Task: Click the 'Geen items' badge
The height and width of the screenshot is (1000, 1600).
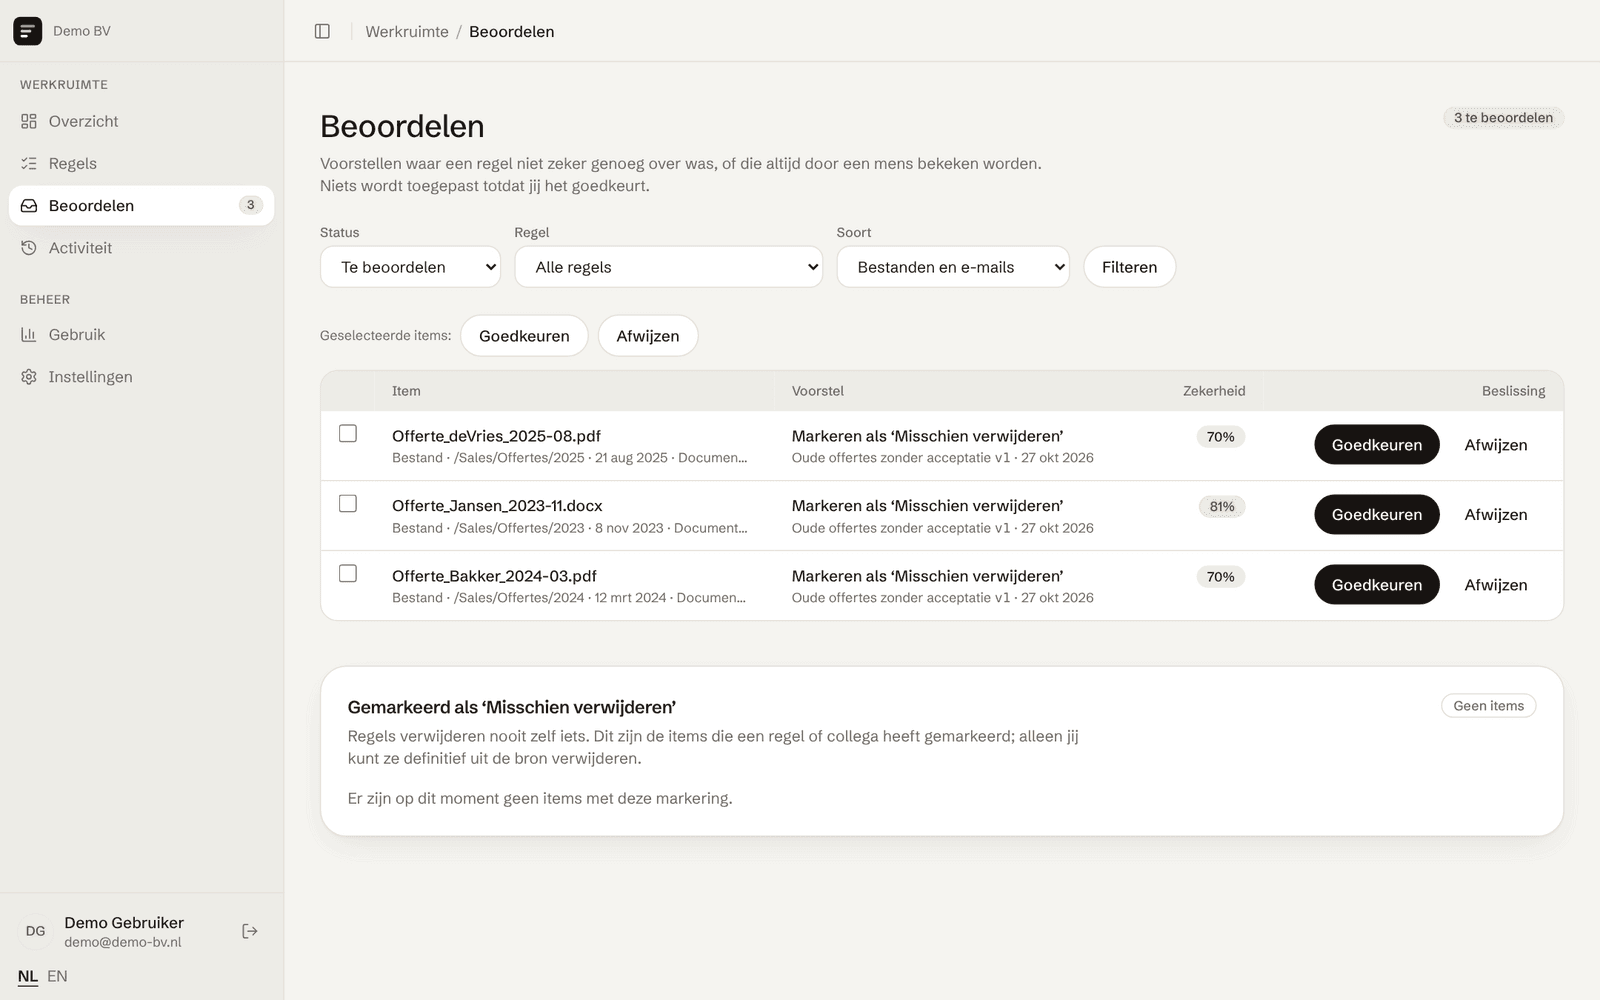Action: coord(1488,706)
